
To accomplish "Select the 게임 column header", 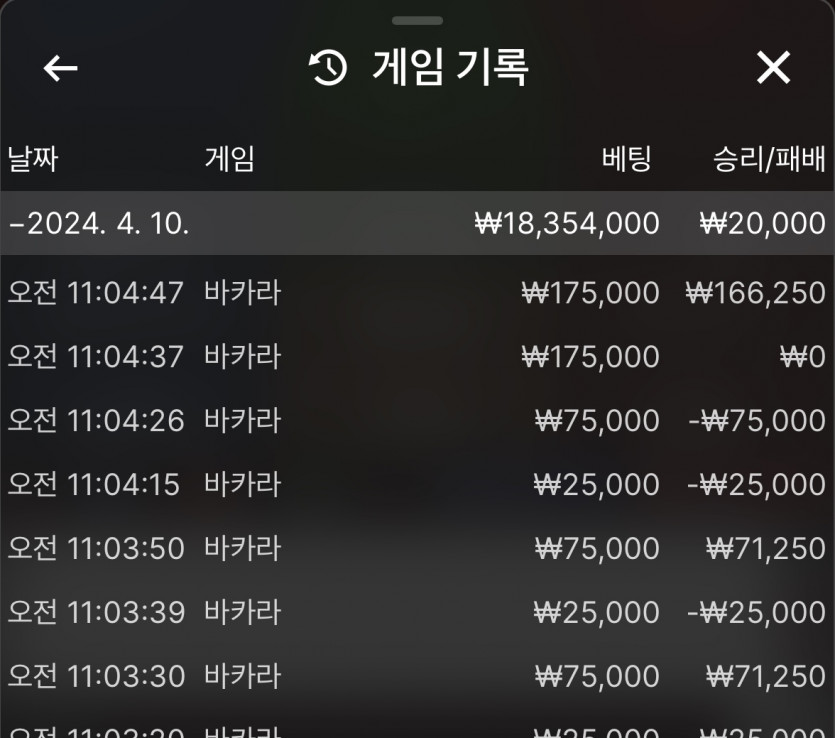I will click(230, 159).
